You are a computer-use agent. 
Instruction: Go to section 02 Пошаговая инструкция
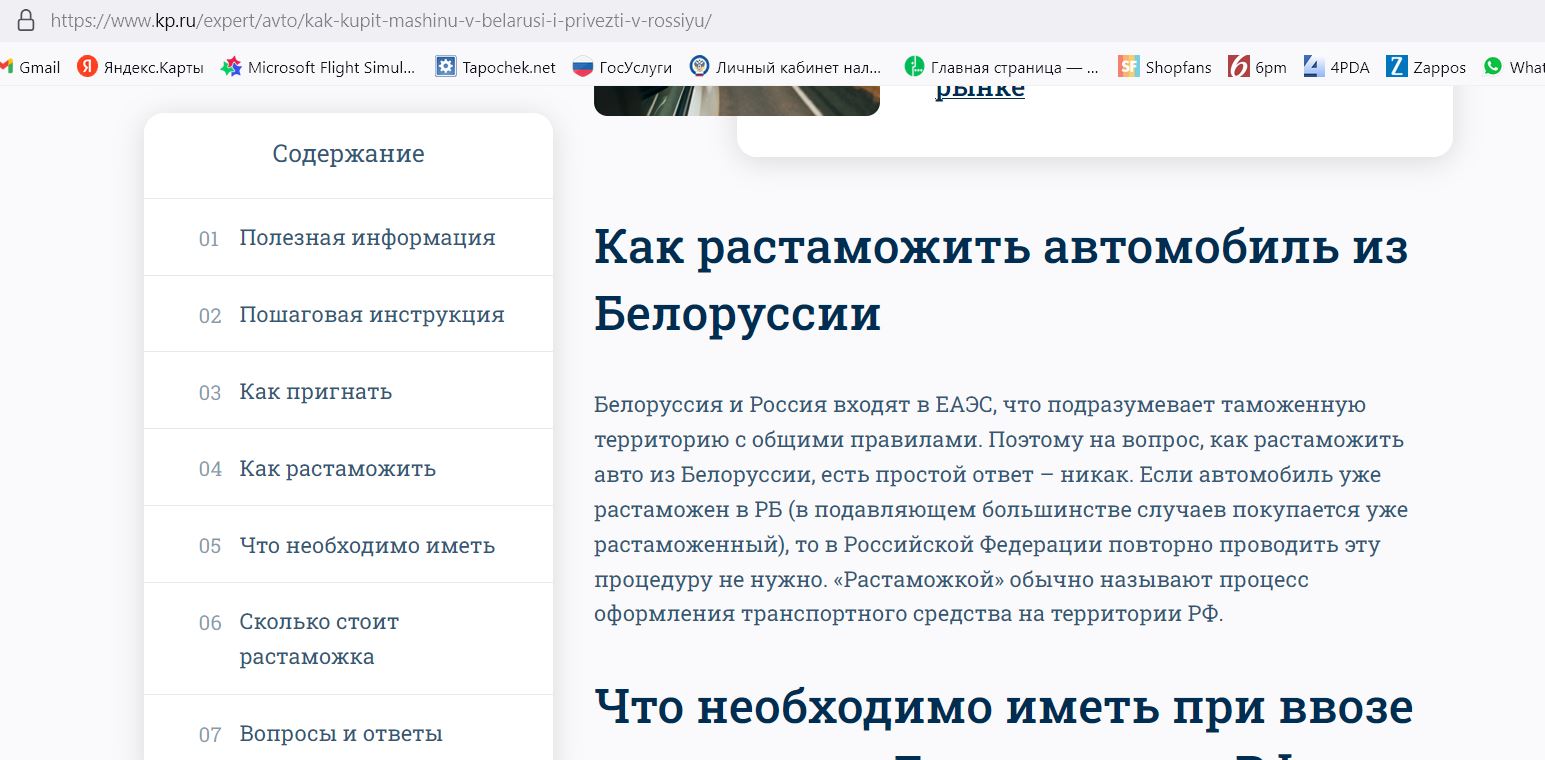[348, 315]
